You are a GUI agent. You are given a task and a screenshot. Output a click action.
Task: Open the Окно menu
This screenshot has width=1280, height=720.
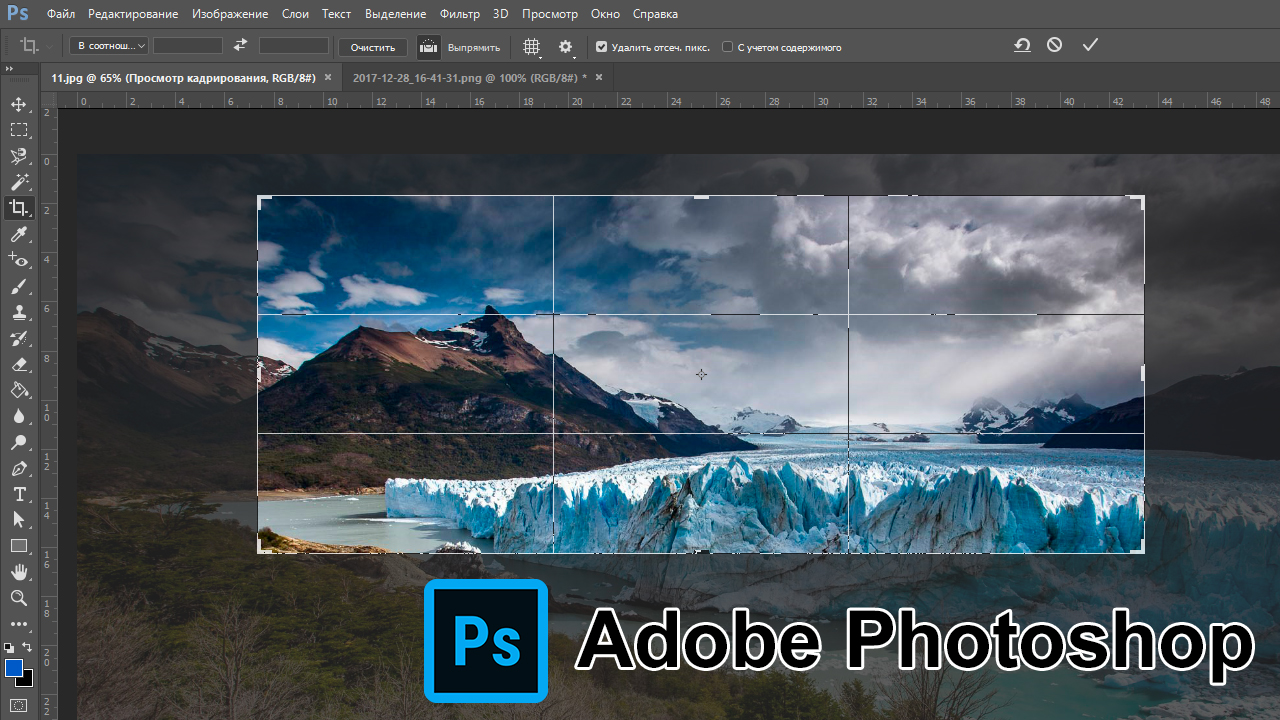pos(605,14)
